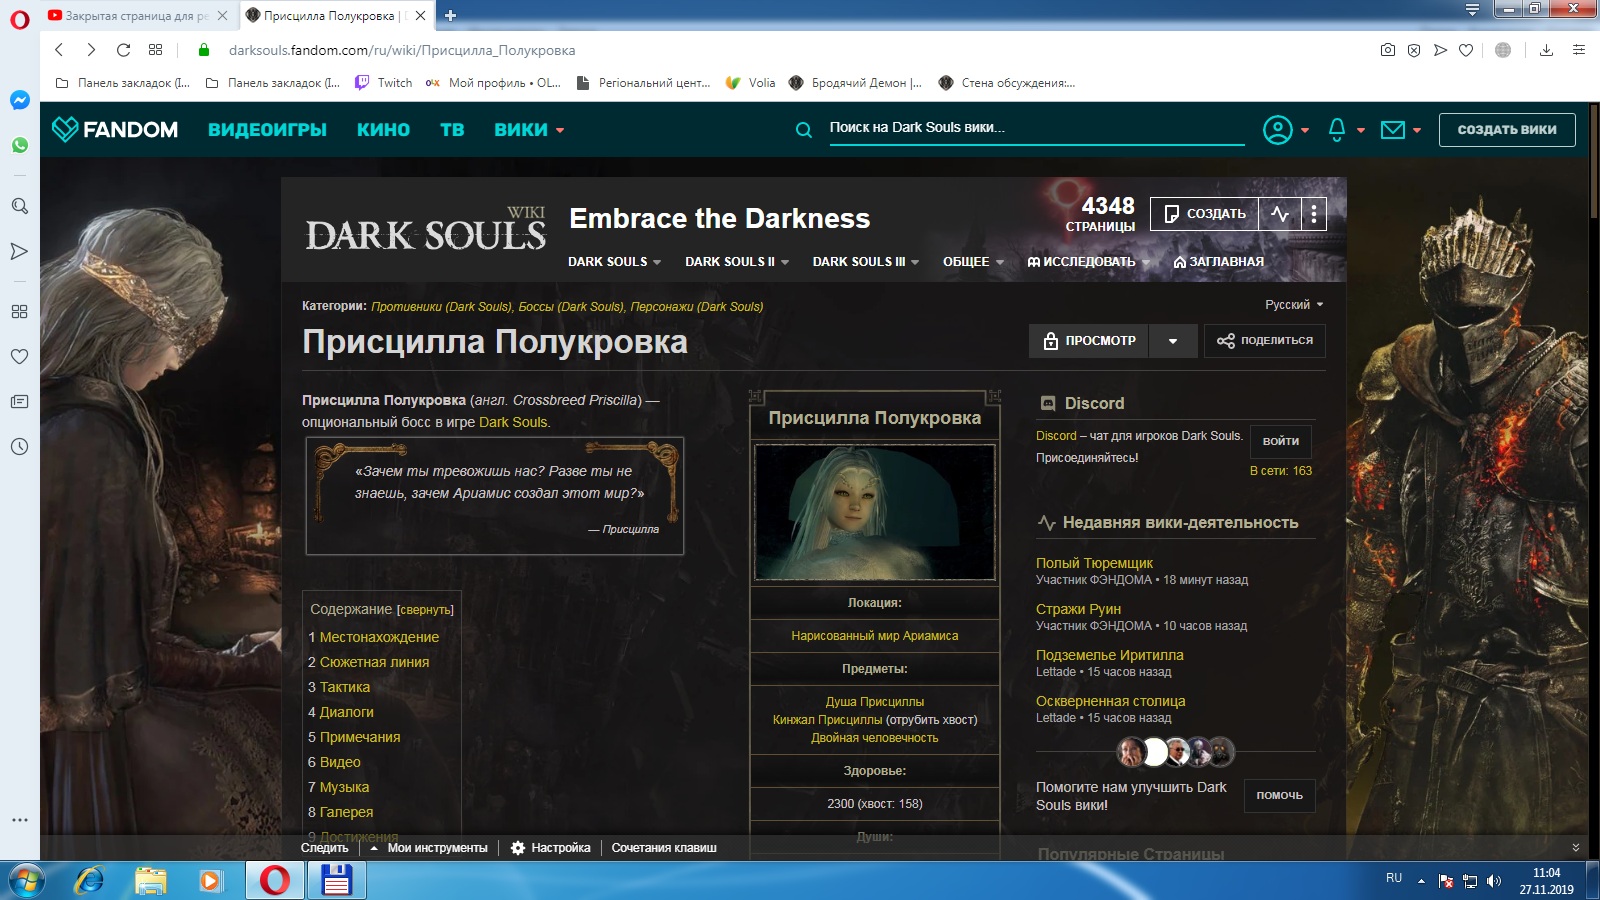Open bookmarks heart in sidebar
Image resolution: width=1600 pixels, height=900 pixels.
tap(19, 356)
